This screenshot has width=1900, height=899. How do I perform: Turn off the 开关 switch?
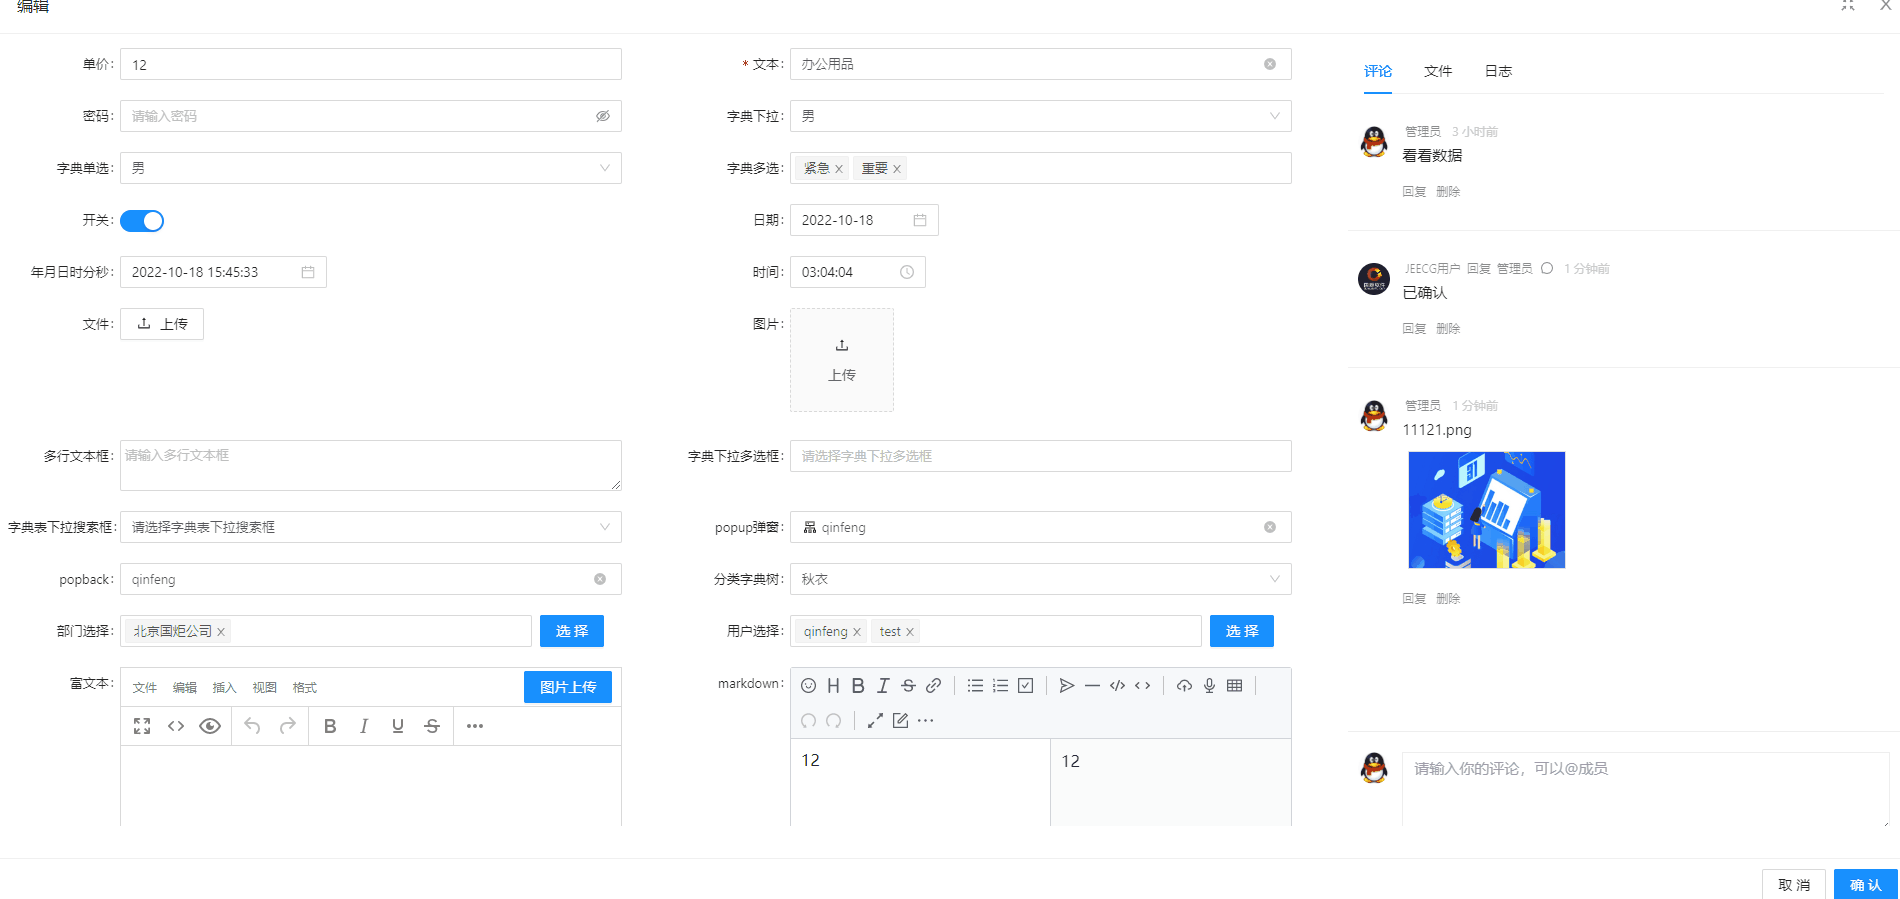point(142,221)
